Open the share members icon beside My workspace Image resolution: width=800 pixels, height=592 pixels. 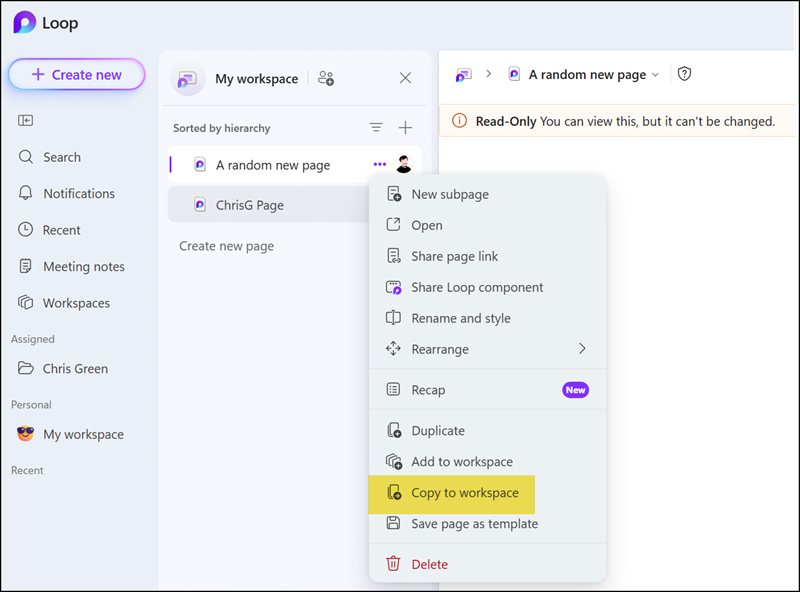(x=326, y=78)
